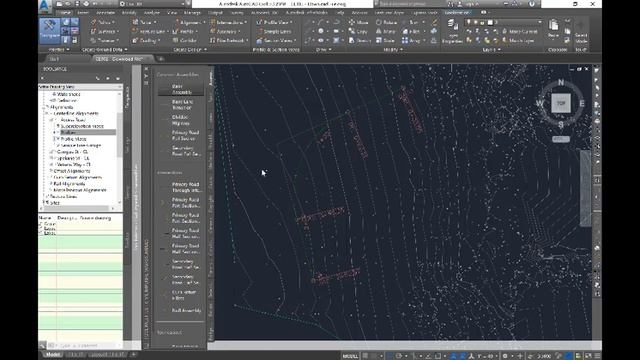The image size is (640, 360).
Task: Toggle the MODEL space status button
Action: [x=350, y=356]
